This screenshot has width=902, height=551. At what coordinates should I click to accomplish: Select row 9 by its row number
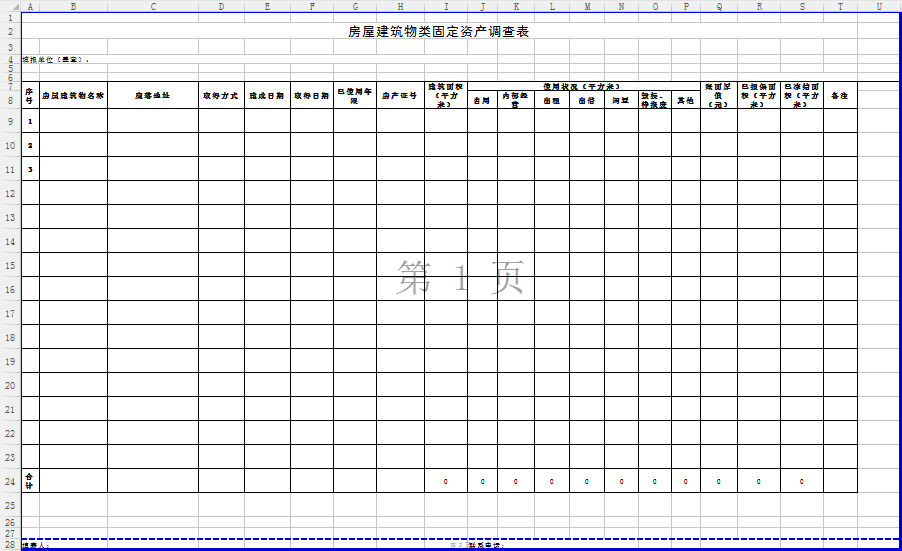[x=10, y=121]
